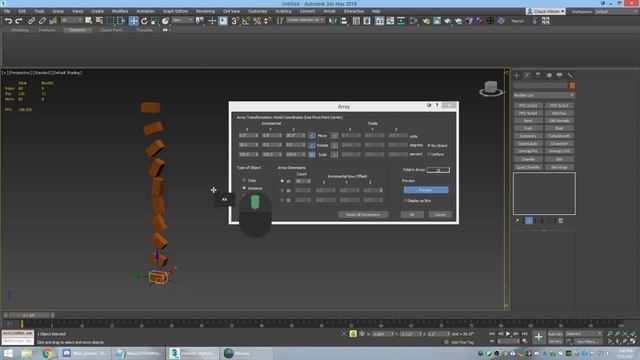This screenshot has height=360, width=640.
Task: Open the reference coordinate system dropdown
Action: click(182, 20)
